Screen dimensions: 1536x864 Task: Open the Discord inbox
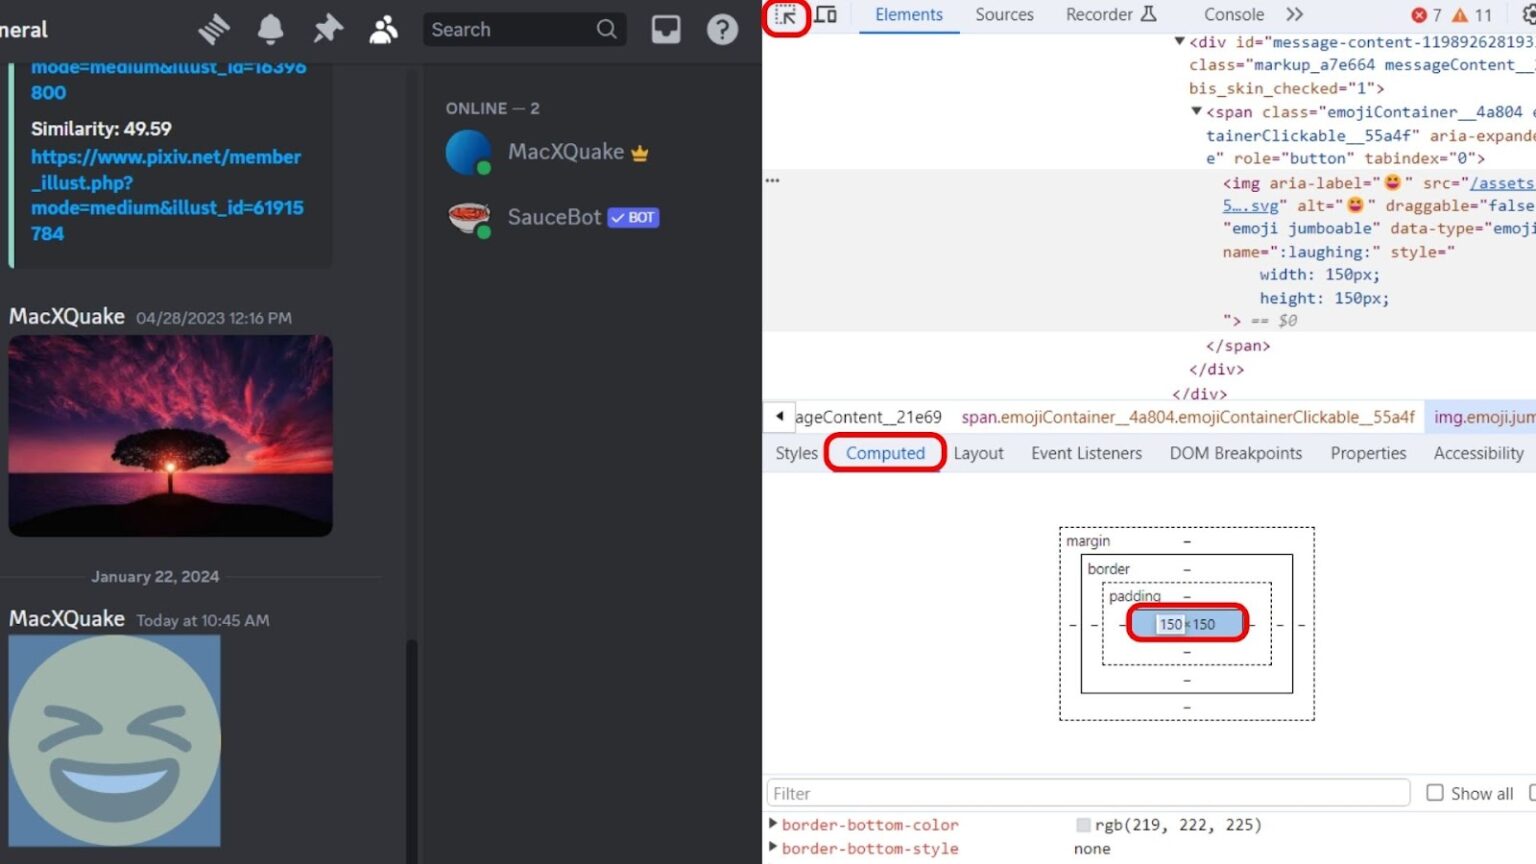664,29
